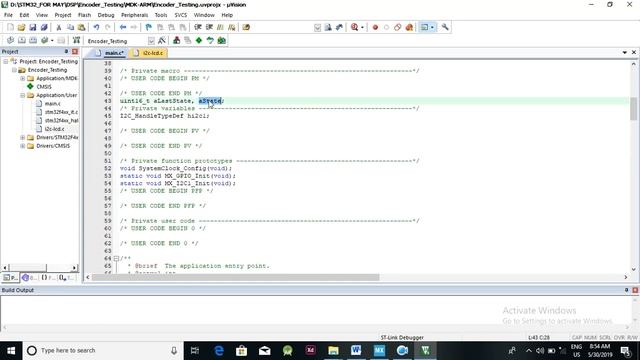Click the taskbar search box
The width and height of the screenshot is (640, 360).
(x=103, y=351)
